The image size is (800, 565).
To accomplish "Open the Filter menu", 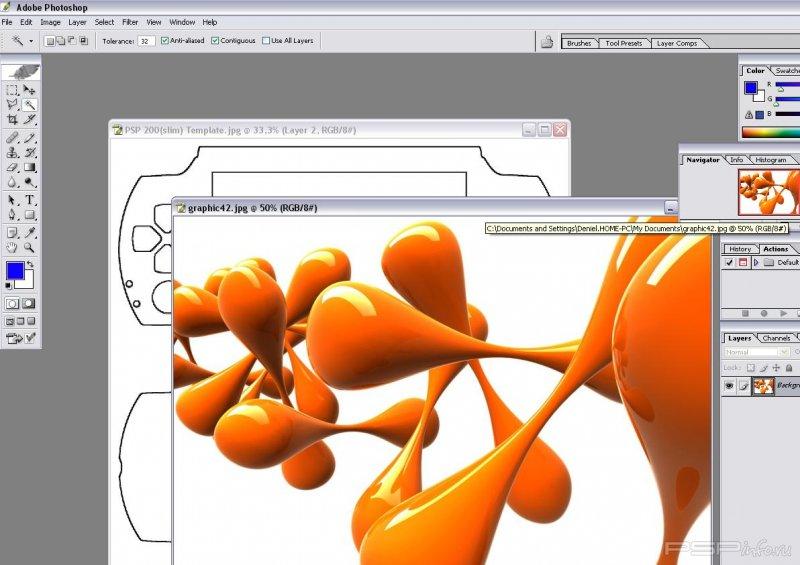I will click(x=130, y=21).
